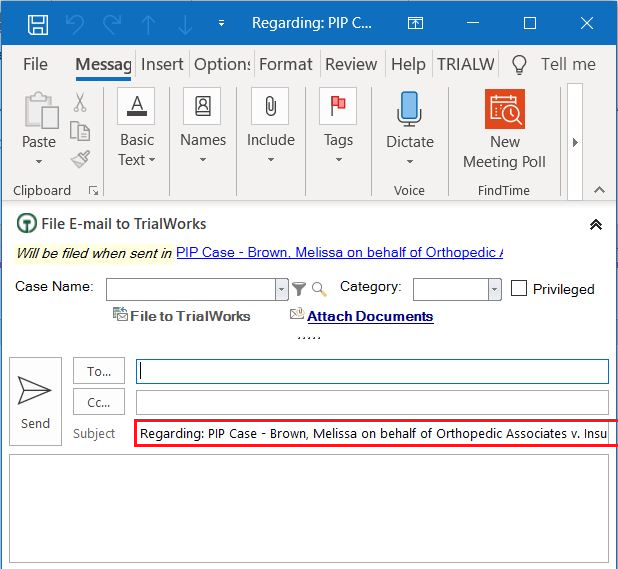Click File to TrialWorks button
The height and width of the screenshot is (569, 618).
click(x=181, y=316)
